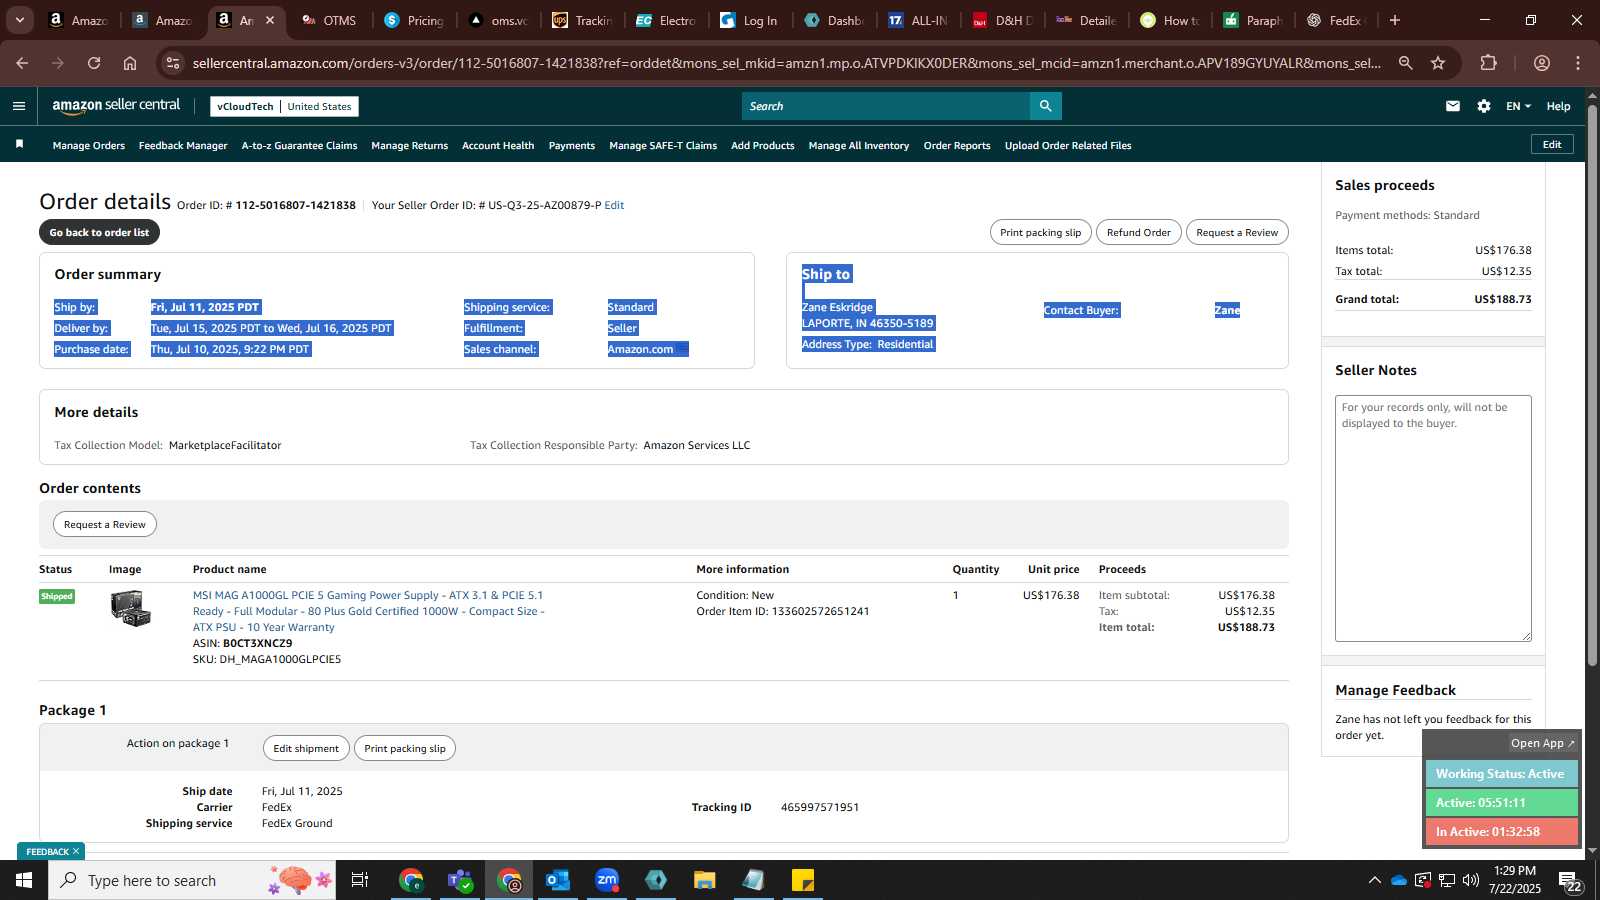This screenshot has height=900, width=1600.
Task: Reload the page
Action: 94,63
